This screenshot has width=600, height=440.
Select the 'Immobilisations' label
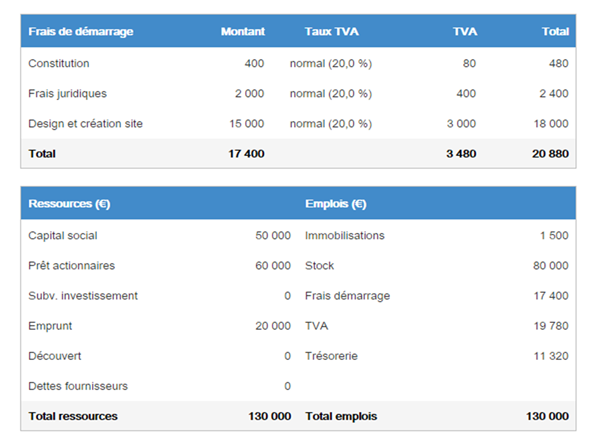(345, 235)
